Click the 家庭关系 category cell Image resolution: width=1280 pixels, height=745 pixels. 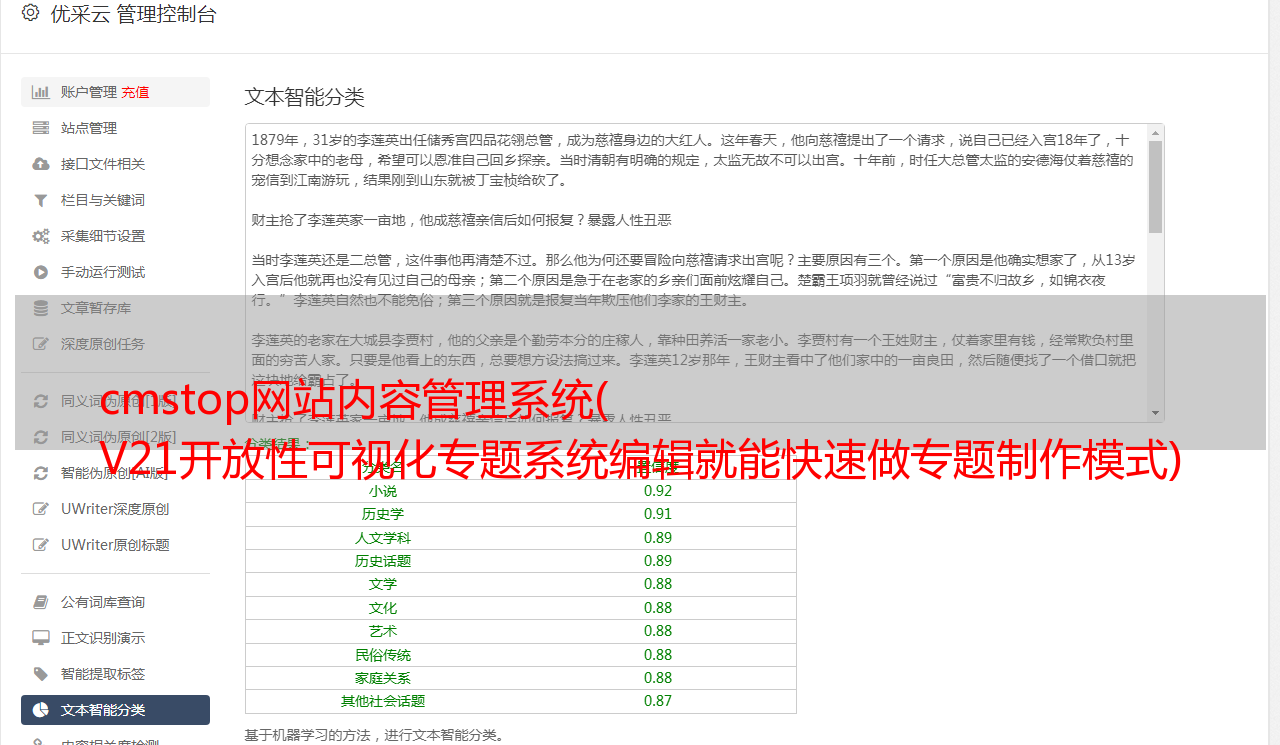click(383, 678)
